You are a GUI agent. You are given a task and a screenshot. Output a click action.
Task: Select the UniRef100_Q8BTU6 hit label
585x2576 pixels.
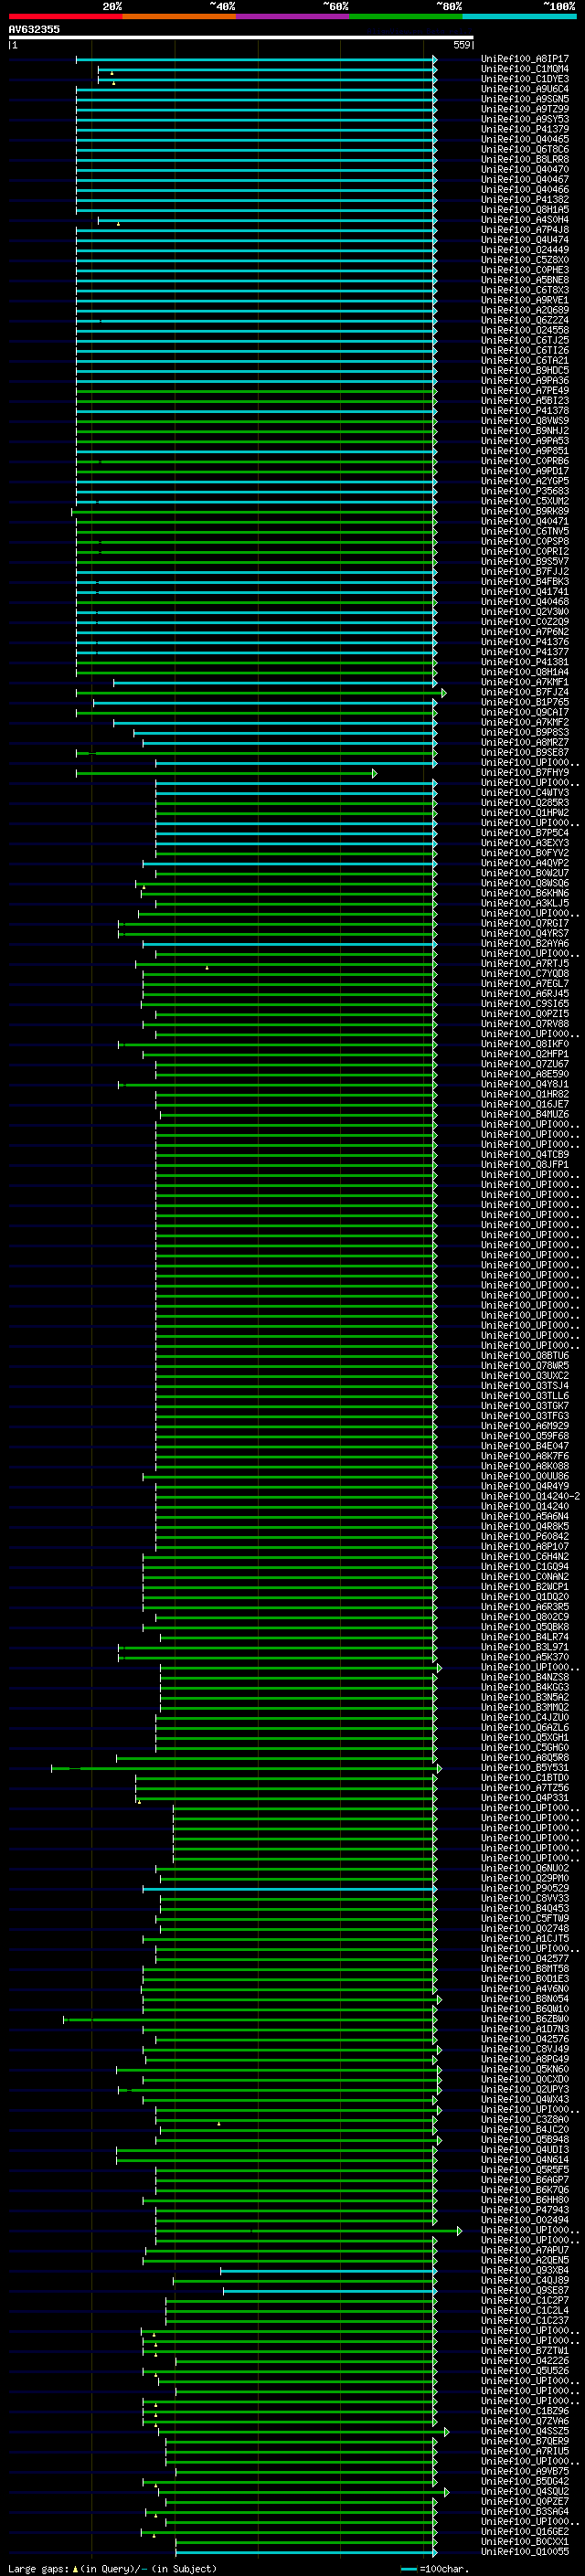525,1356
